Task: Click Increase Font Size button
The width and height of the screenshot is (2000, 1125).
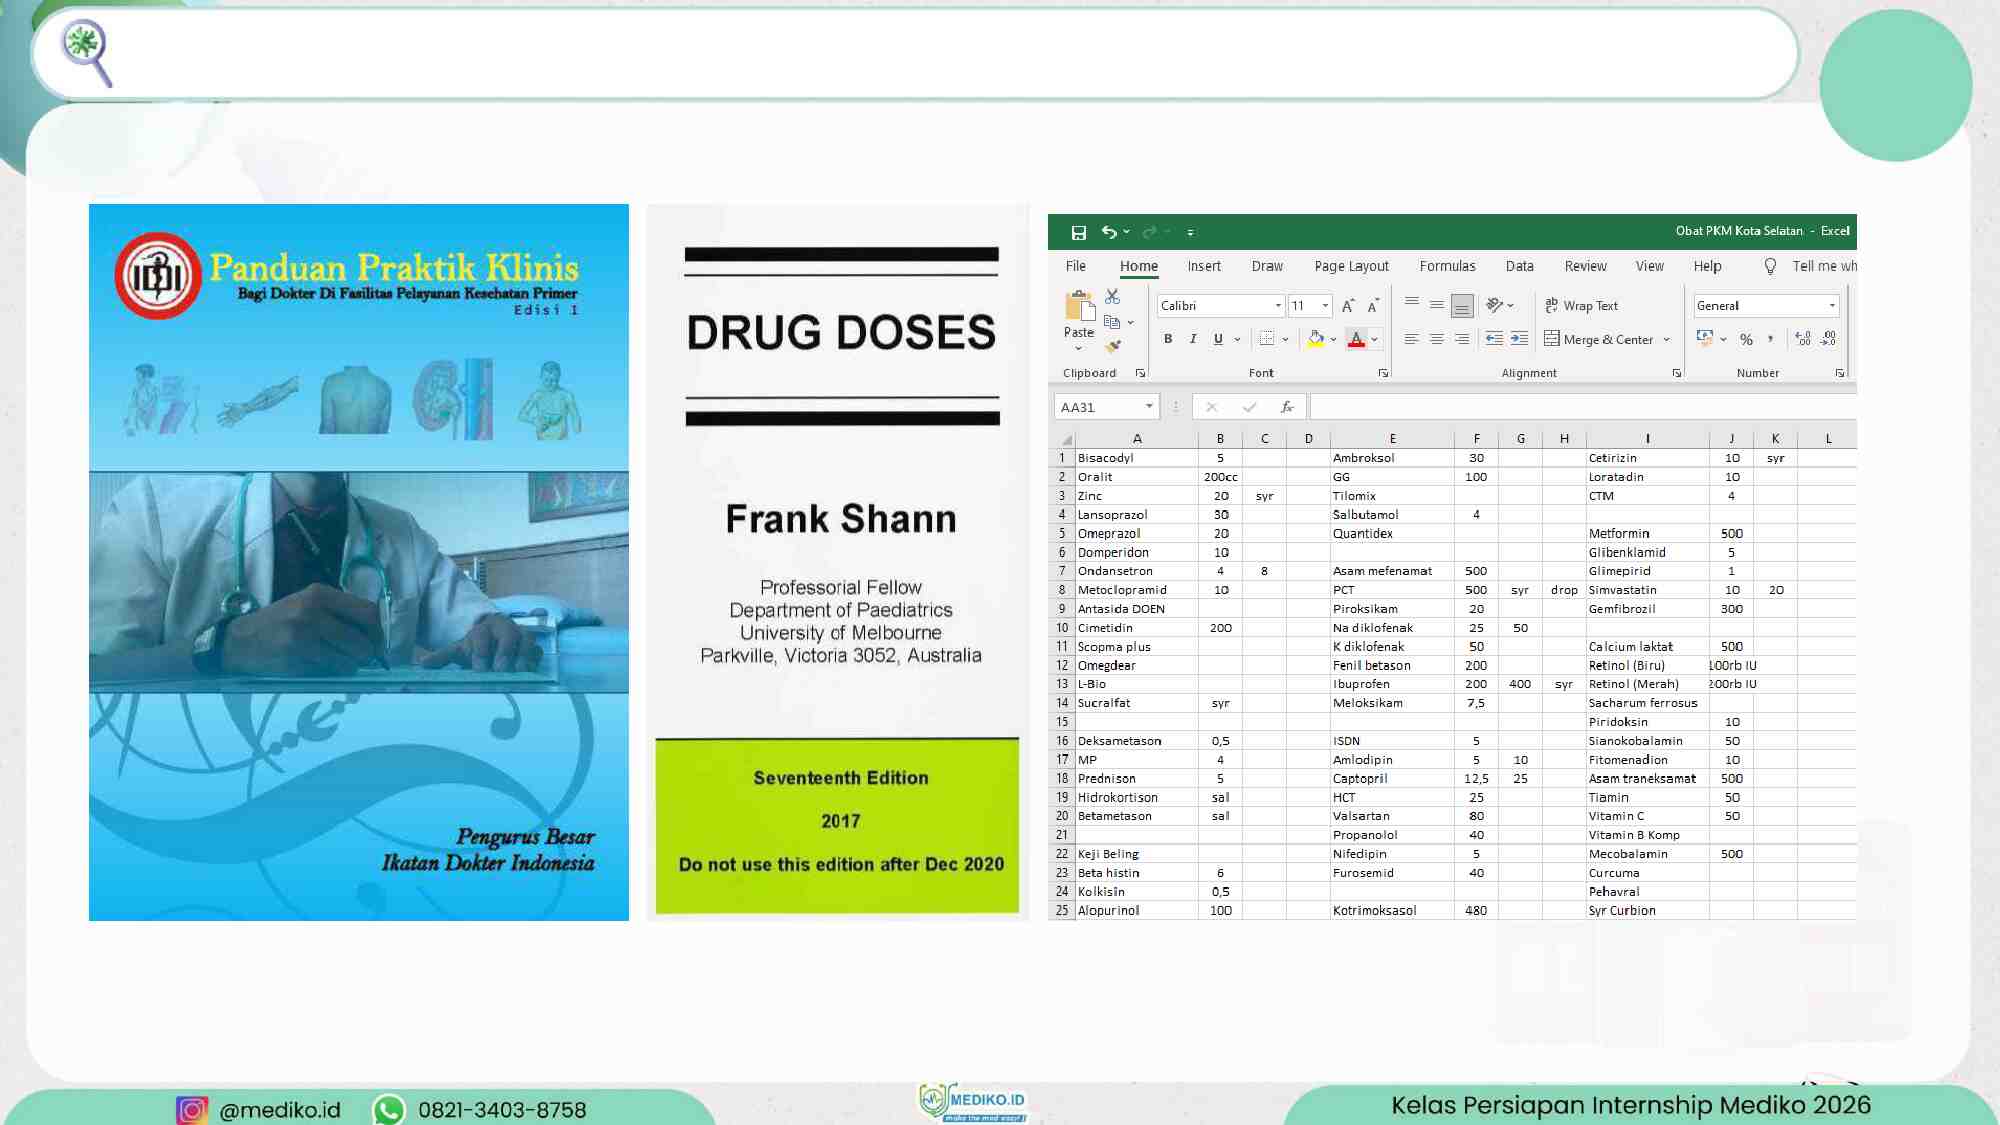Action: click(1348, 306)
